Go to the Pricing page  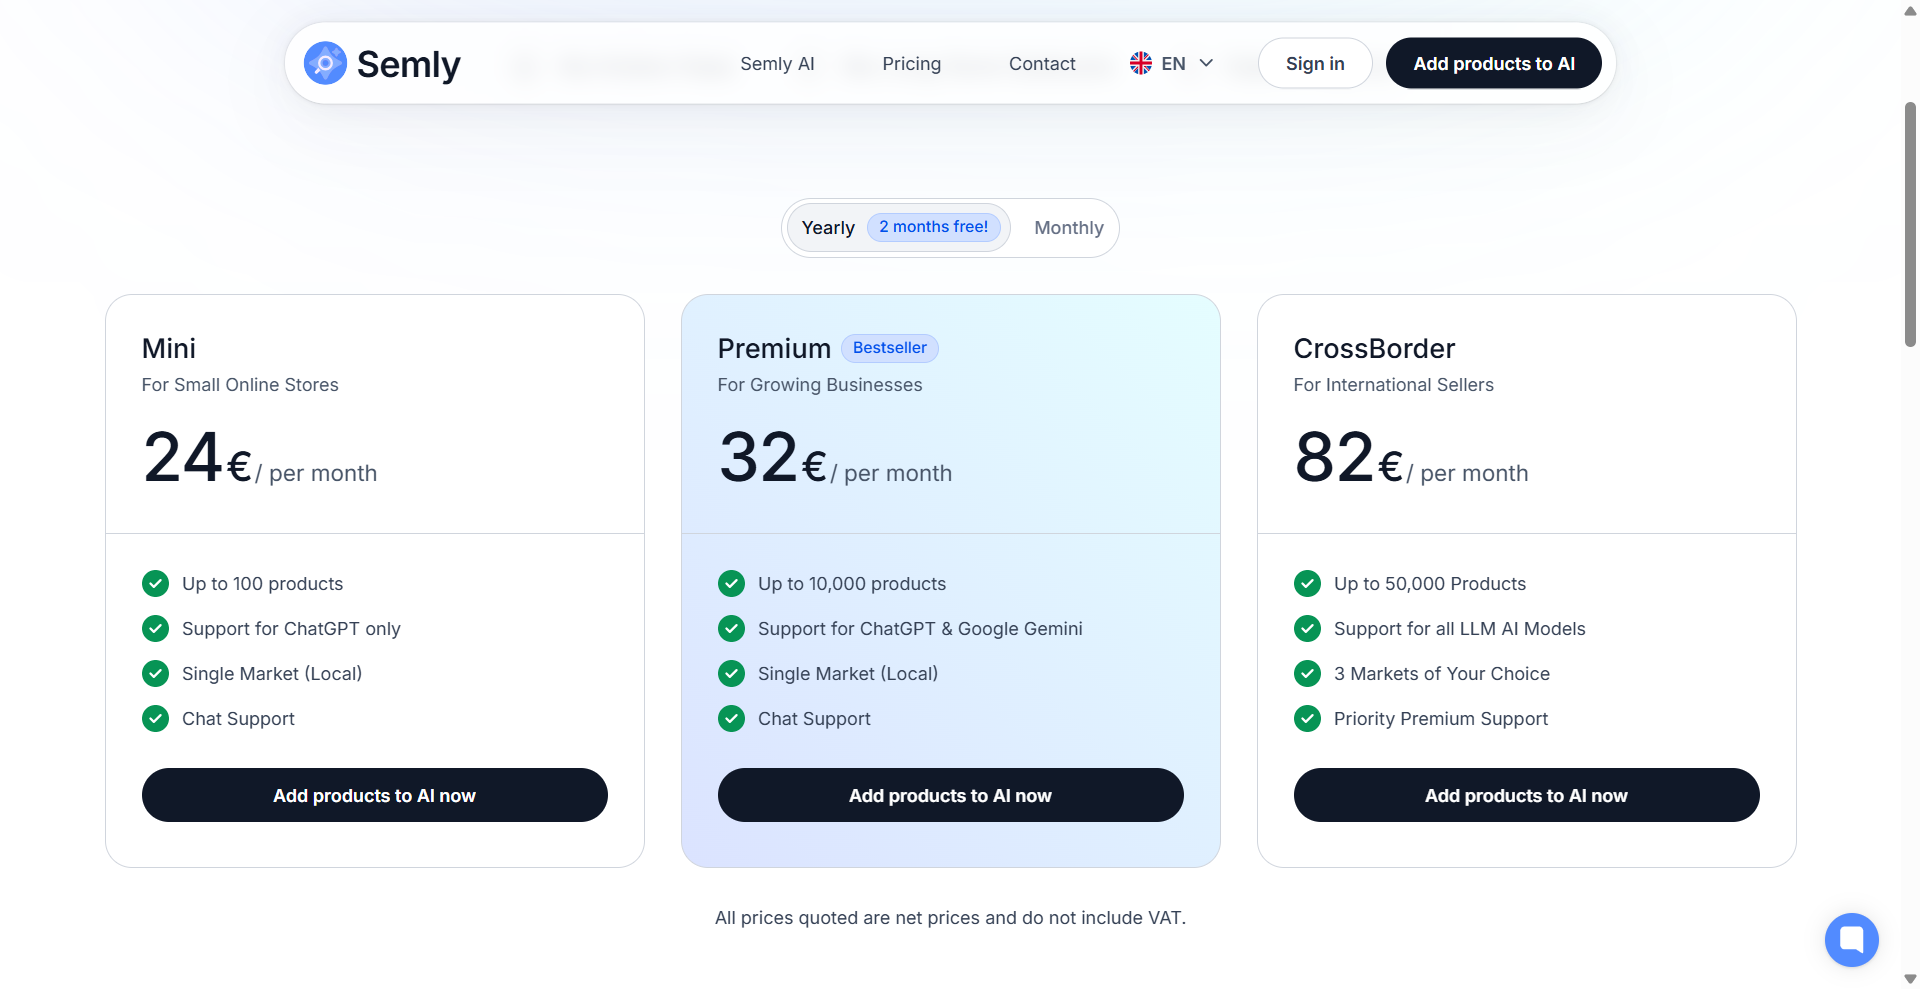911,63
